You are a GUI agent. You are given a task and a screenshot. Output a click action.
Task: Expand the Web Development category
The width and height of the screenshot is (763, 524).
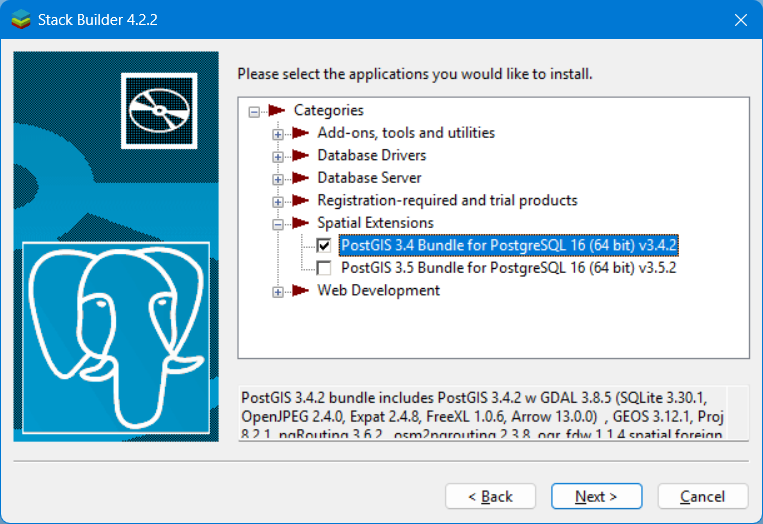click(x=278, y=292)
